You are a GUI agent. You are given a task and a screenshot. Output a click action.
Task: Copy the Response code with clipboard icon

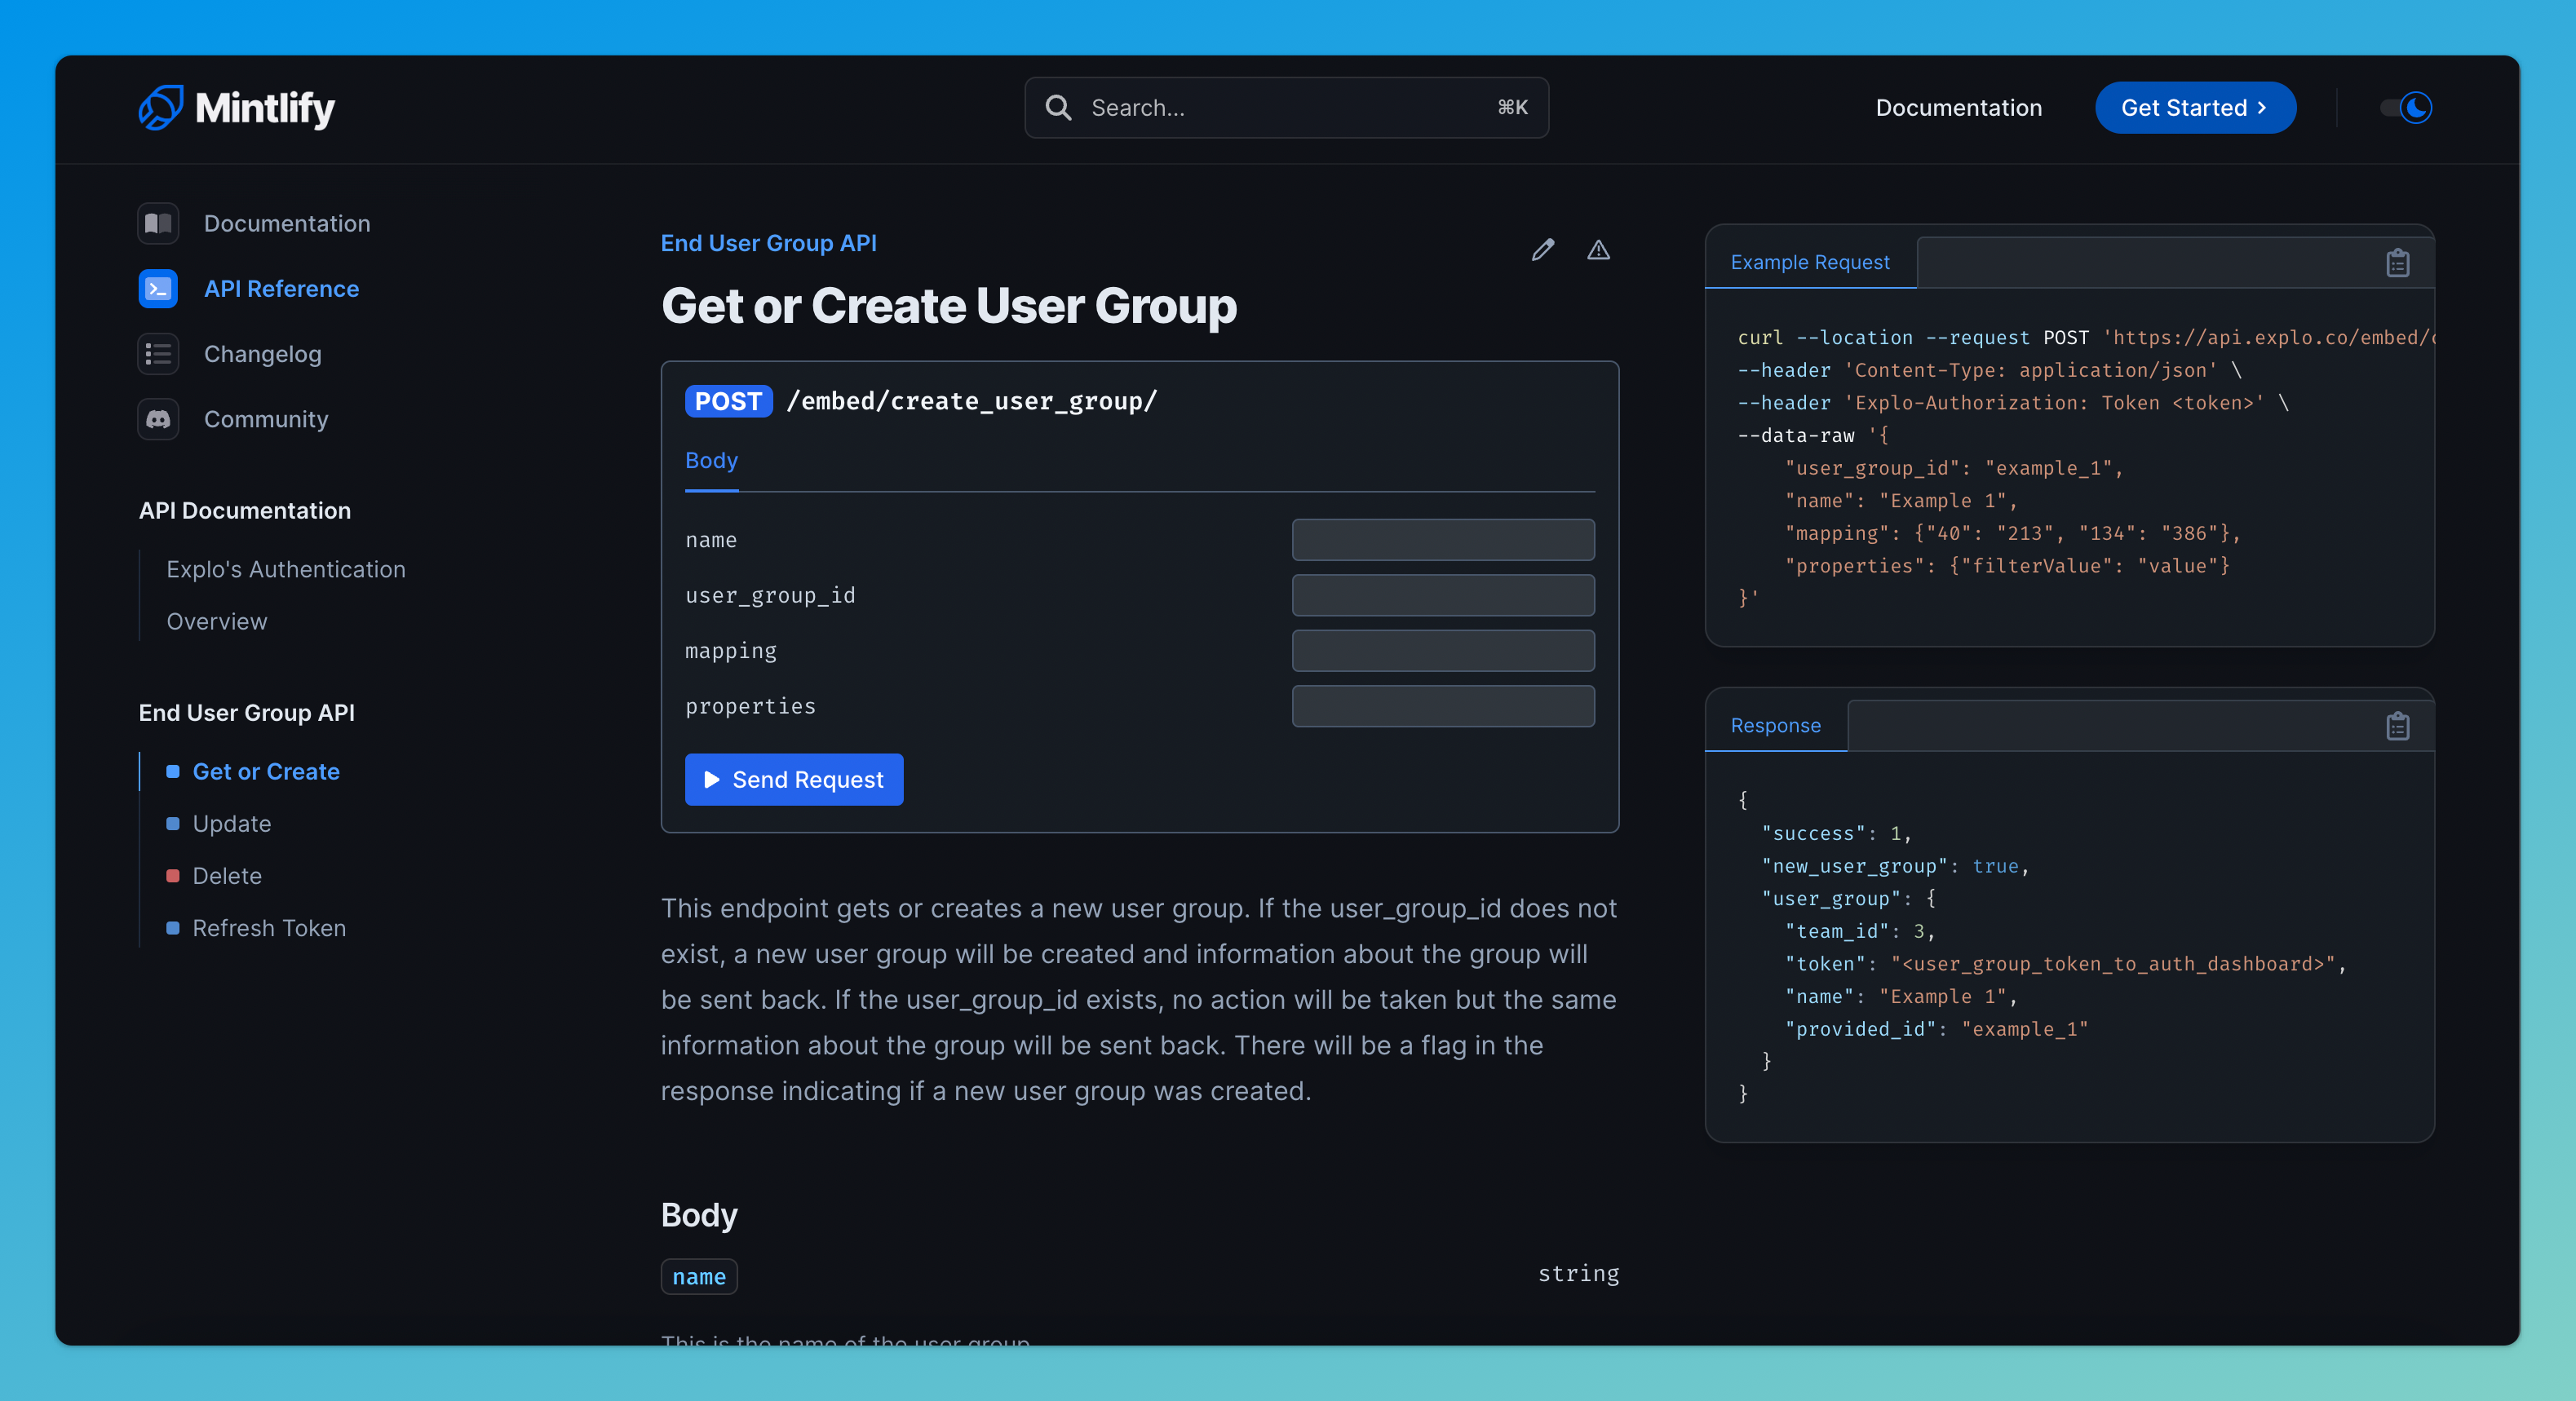coord(2397,726)
